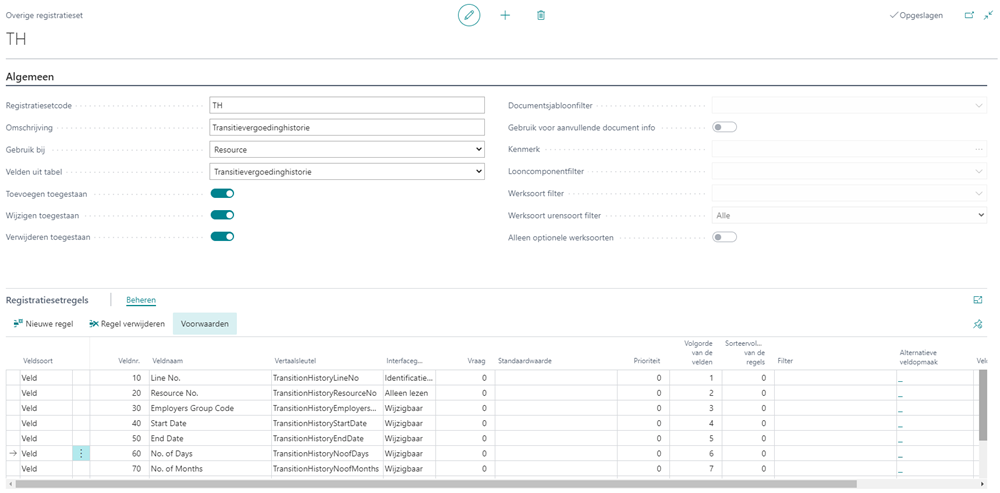
Task: Open page in new window icon
Action: point(968,16)
